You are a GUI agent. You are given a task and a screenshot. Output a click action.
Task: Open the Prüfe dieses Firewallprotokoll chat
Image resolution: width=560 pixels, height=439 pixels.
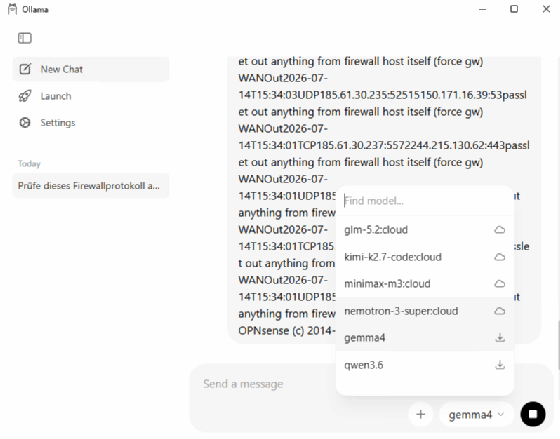coord(91,186)
